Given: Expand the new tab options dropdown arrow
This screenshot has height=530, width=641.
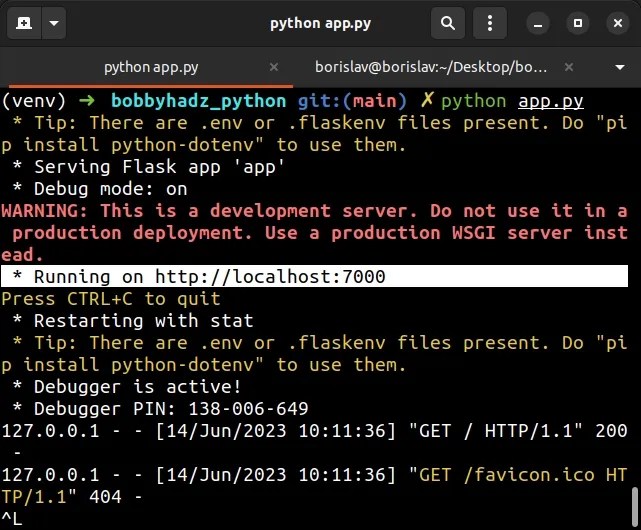Looking at the screenshot, I should pyautogui.click(x=54, y=23).
